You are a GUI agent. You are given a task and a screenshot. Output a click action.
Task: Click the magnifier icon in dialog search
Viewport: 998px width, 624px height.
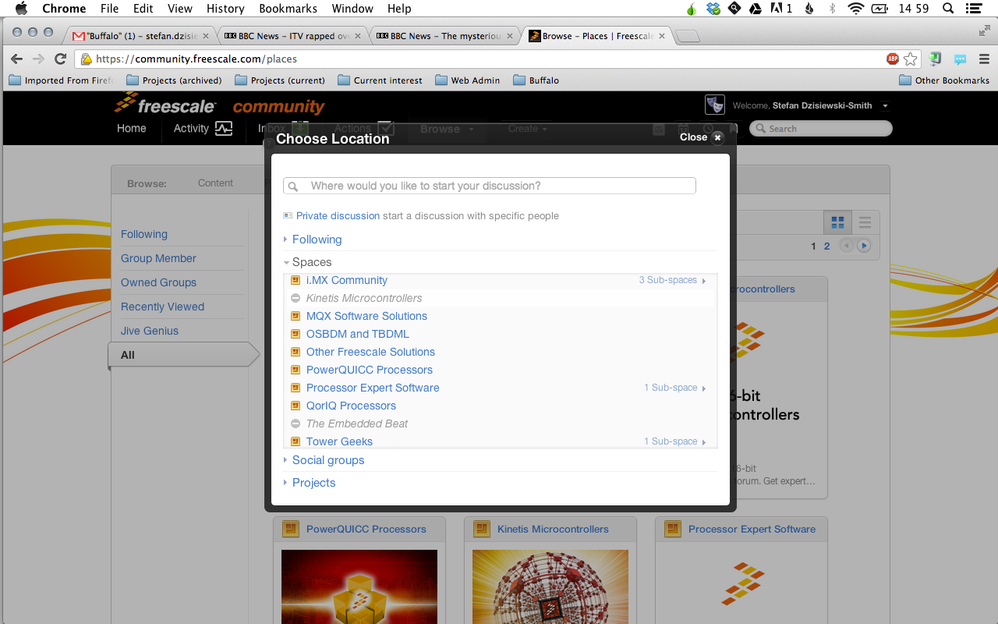(x=293, y=186)
